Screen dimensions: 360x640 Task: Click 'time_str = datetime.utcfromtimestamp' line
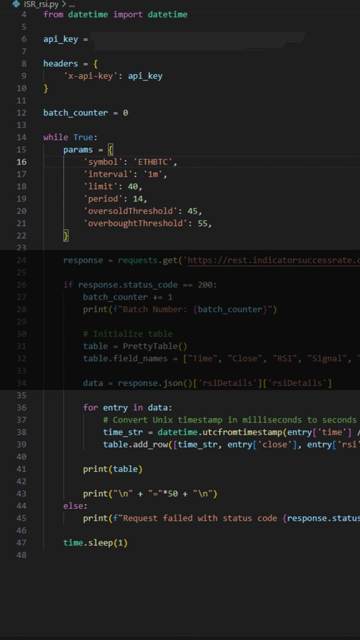231,432
